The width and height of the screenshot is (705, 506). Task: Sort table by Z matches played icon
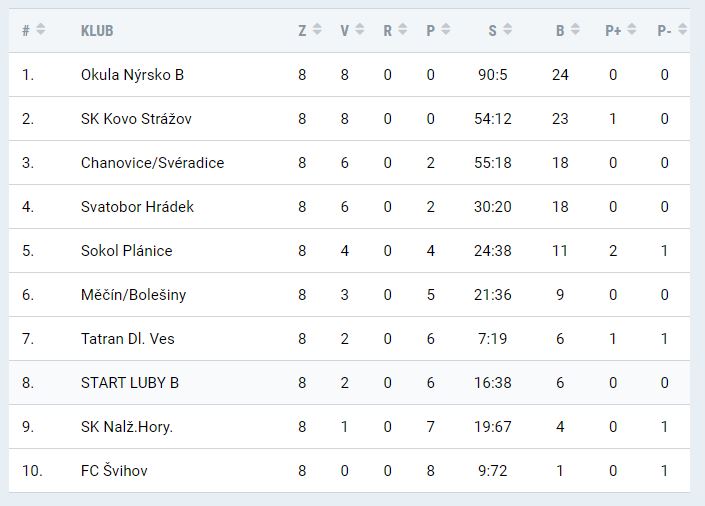(x=317, y=30)
